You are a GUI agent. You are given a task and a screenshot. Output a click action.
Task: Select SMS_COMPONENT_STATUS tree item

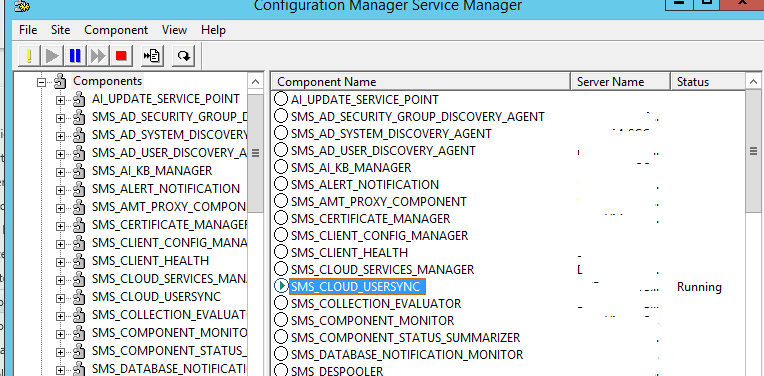tap(169, 351)
